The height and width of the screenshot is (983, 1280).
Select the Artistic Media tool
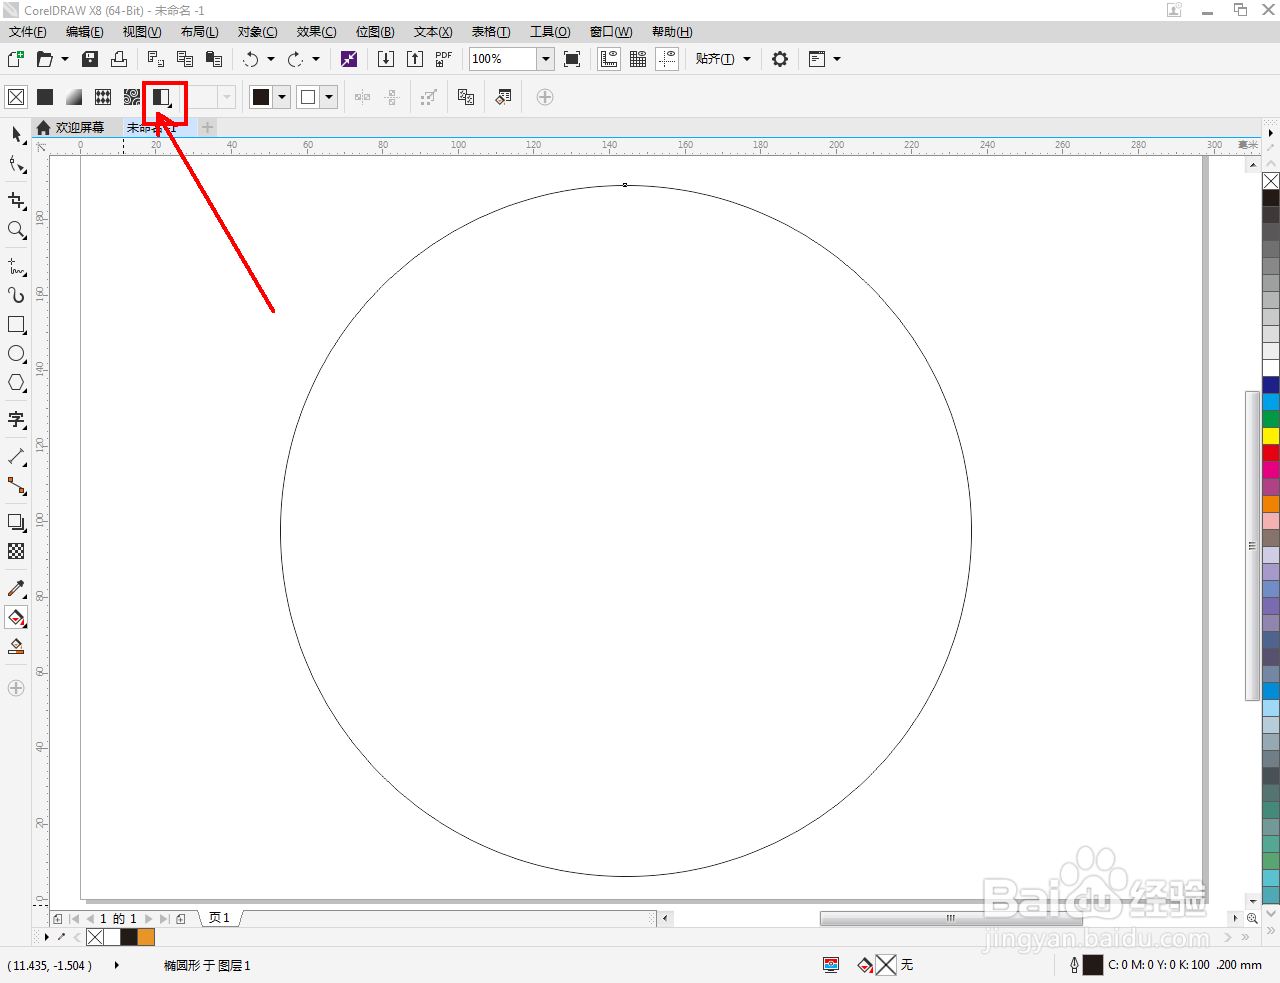coord(16,296)
